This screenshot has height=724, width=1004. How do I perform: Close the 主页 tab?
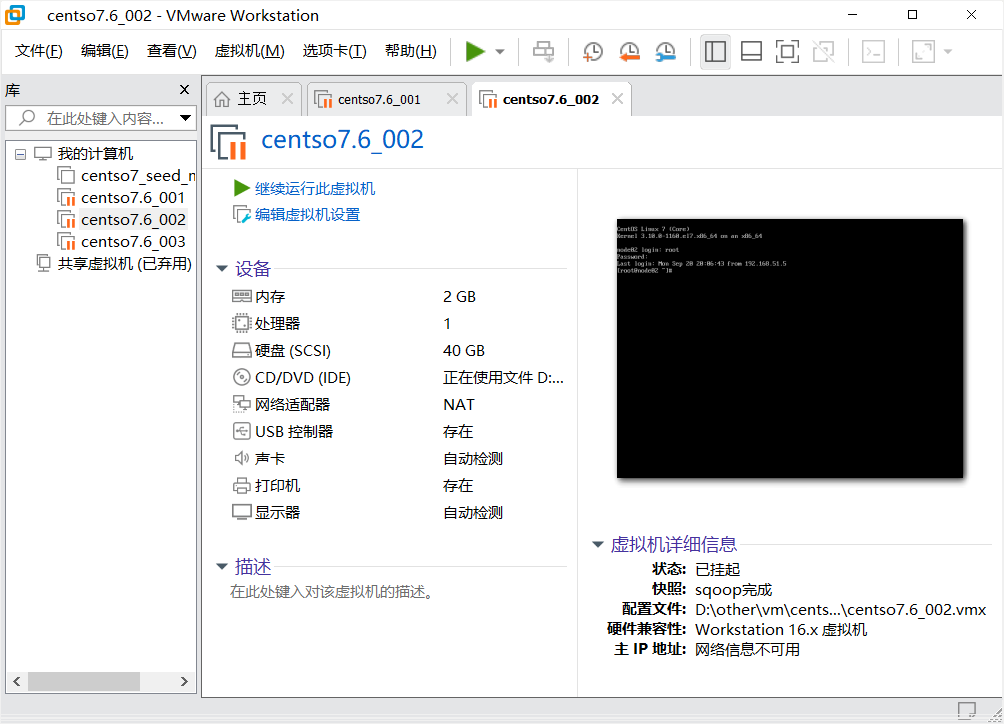[287, 99]
